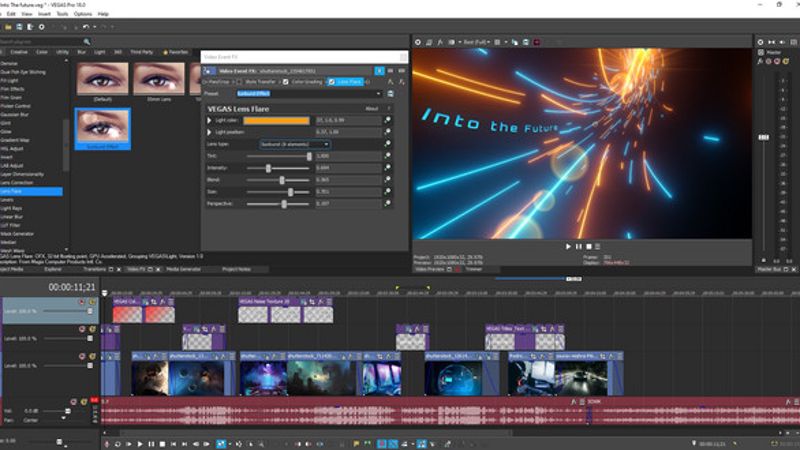Click the orange Light color swatch
800x450 pixels.
[276, 120]
